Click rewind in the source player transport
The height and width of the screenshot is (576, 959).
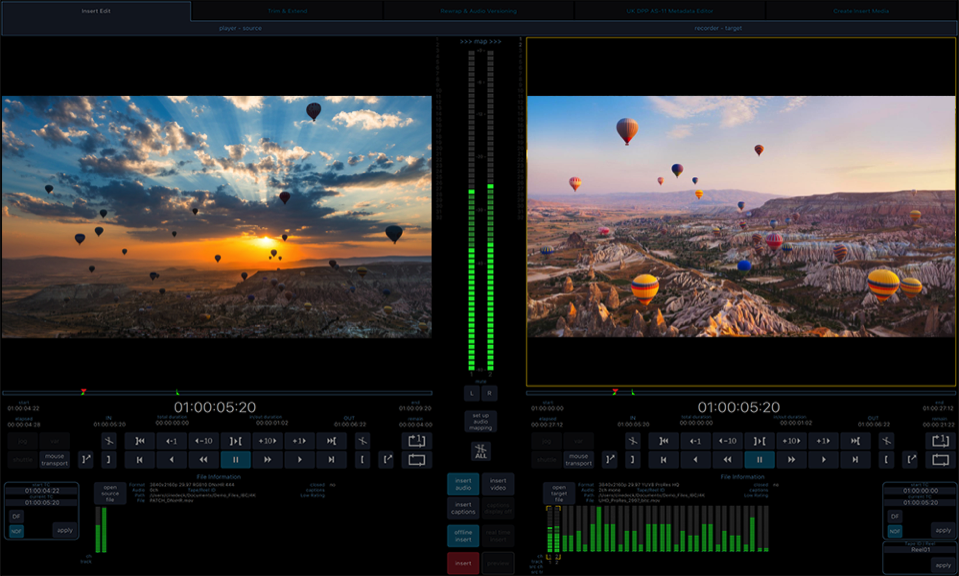coord(204,460)
